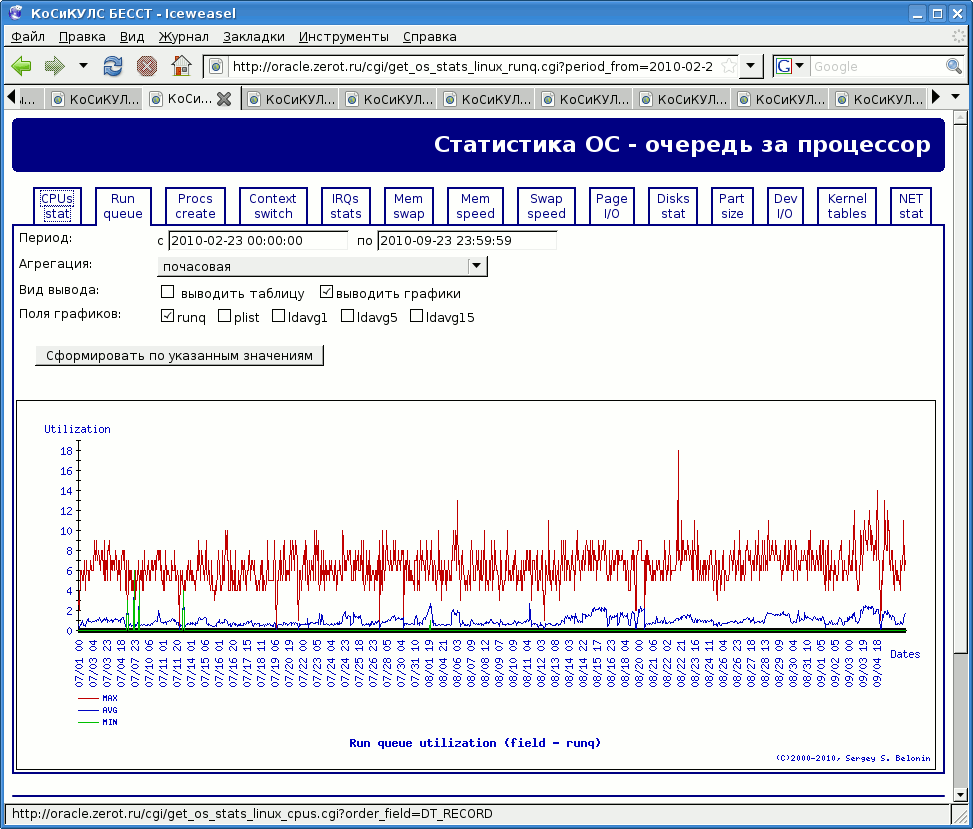Open the Правка menu
The height and width of the screenshot is (829, 973).
coord(82,37)
